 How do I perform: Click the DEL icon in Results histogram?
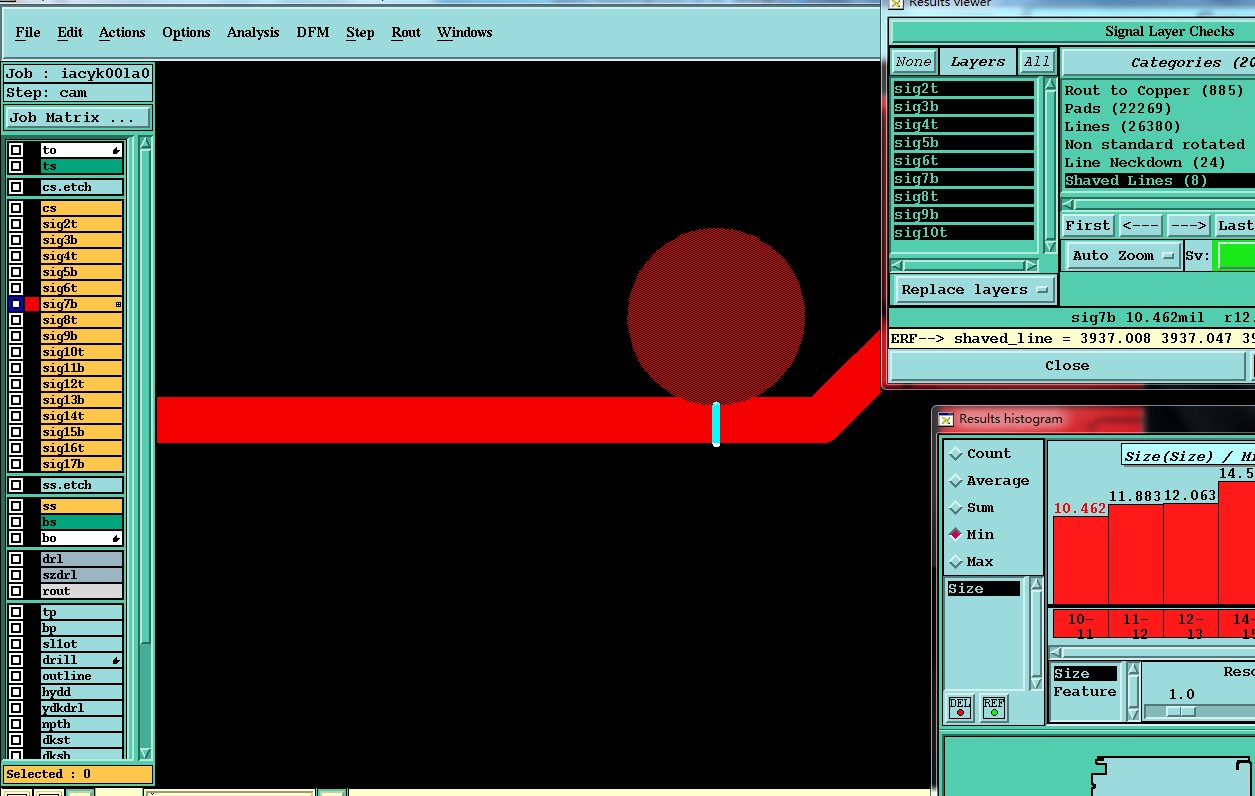click(x=960, y=707)
